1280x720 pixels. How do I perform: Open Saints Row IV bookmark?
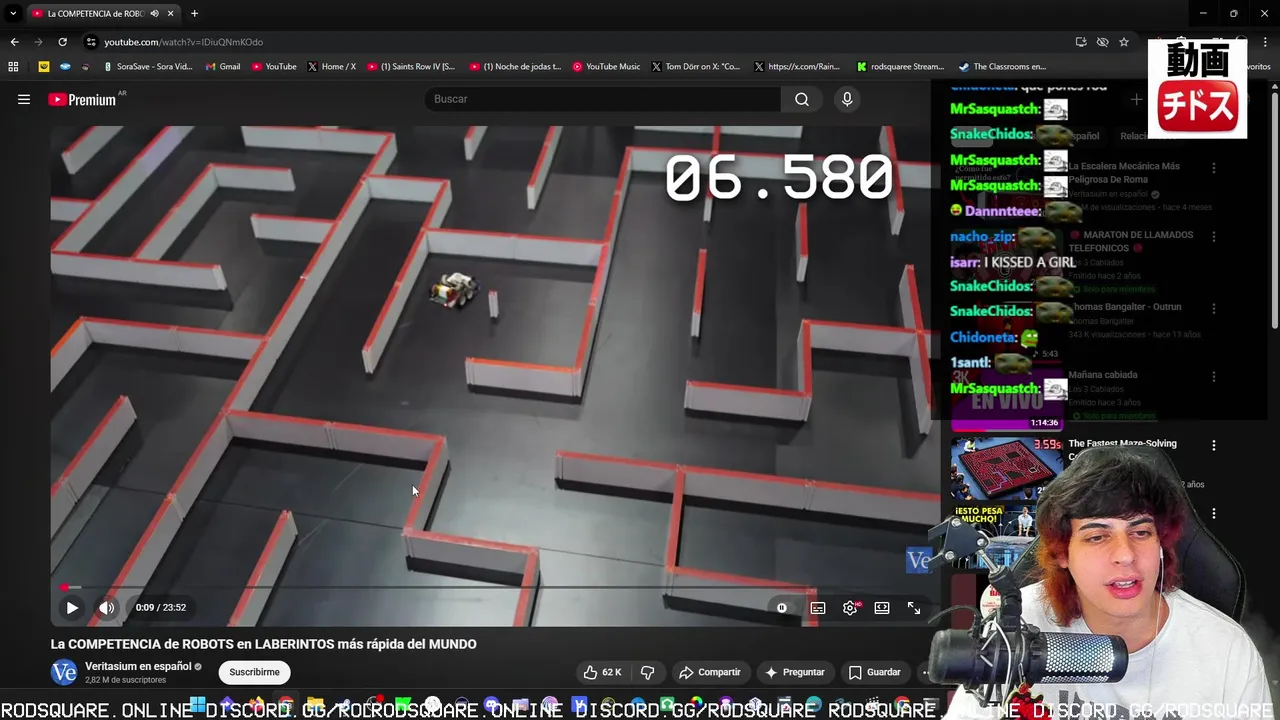pyautogui.click(x=411, y=66)
